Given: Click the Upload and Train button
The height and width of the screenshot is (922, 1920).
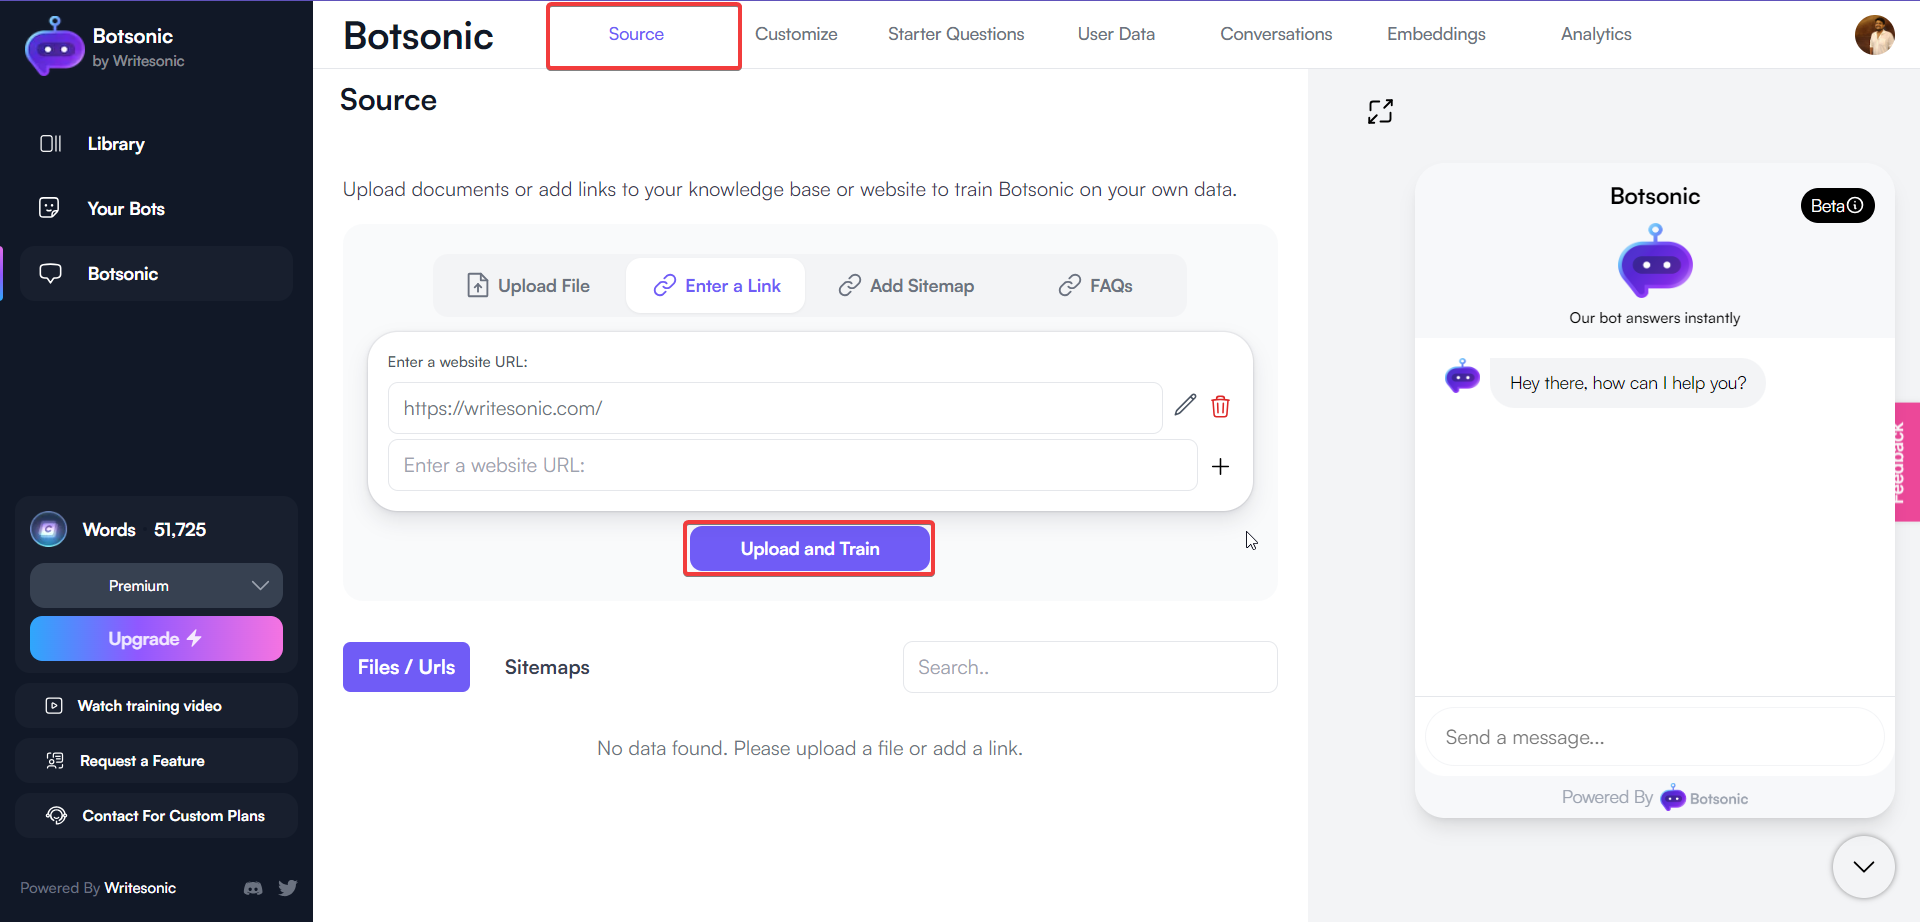Looking at the screenshot, I should tap(809, 548).
